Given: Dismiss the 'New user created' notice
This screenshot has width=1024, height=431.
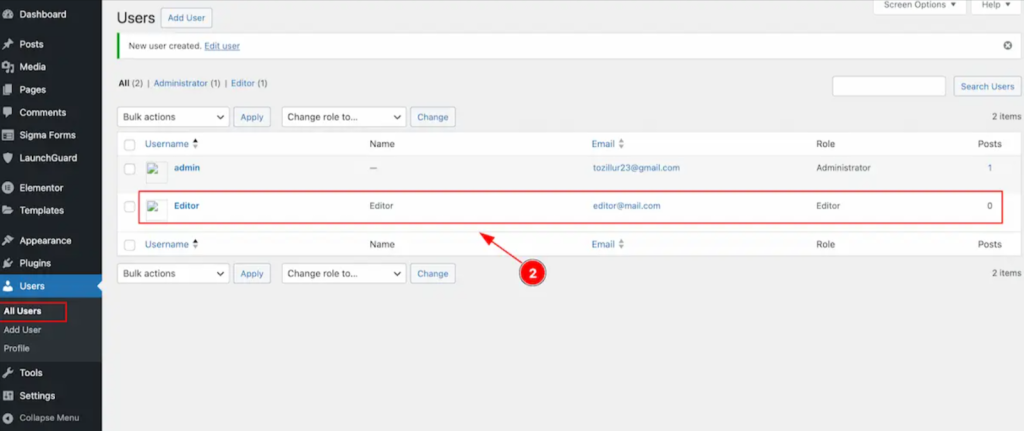Looking at the screenshot, I should click(1008, 46).
